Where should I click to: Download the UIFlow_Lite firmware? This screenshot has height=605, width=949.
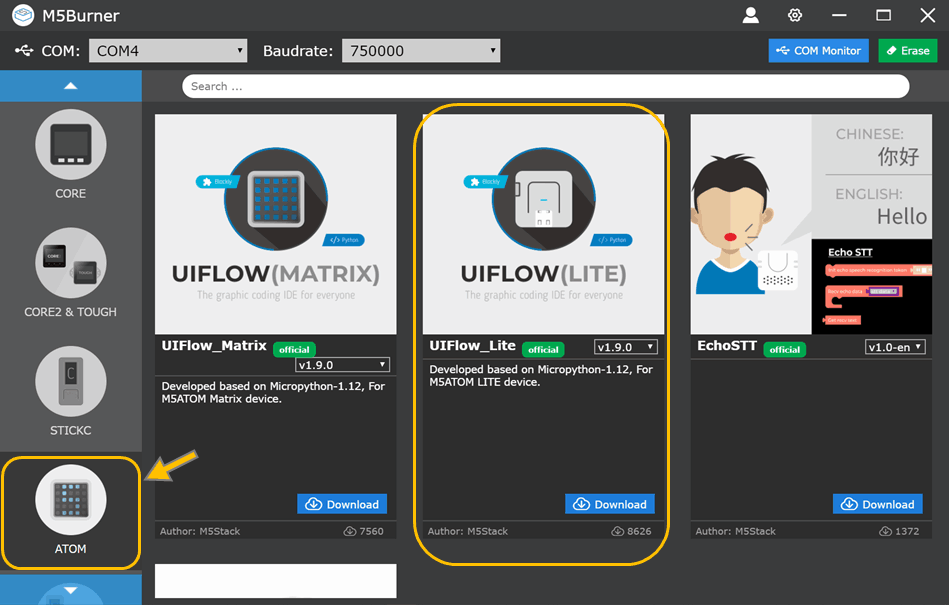(609, 504)
